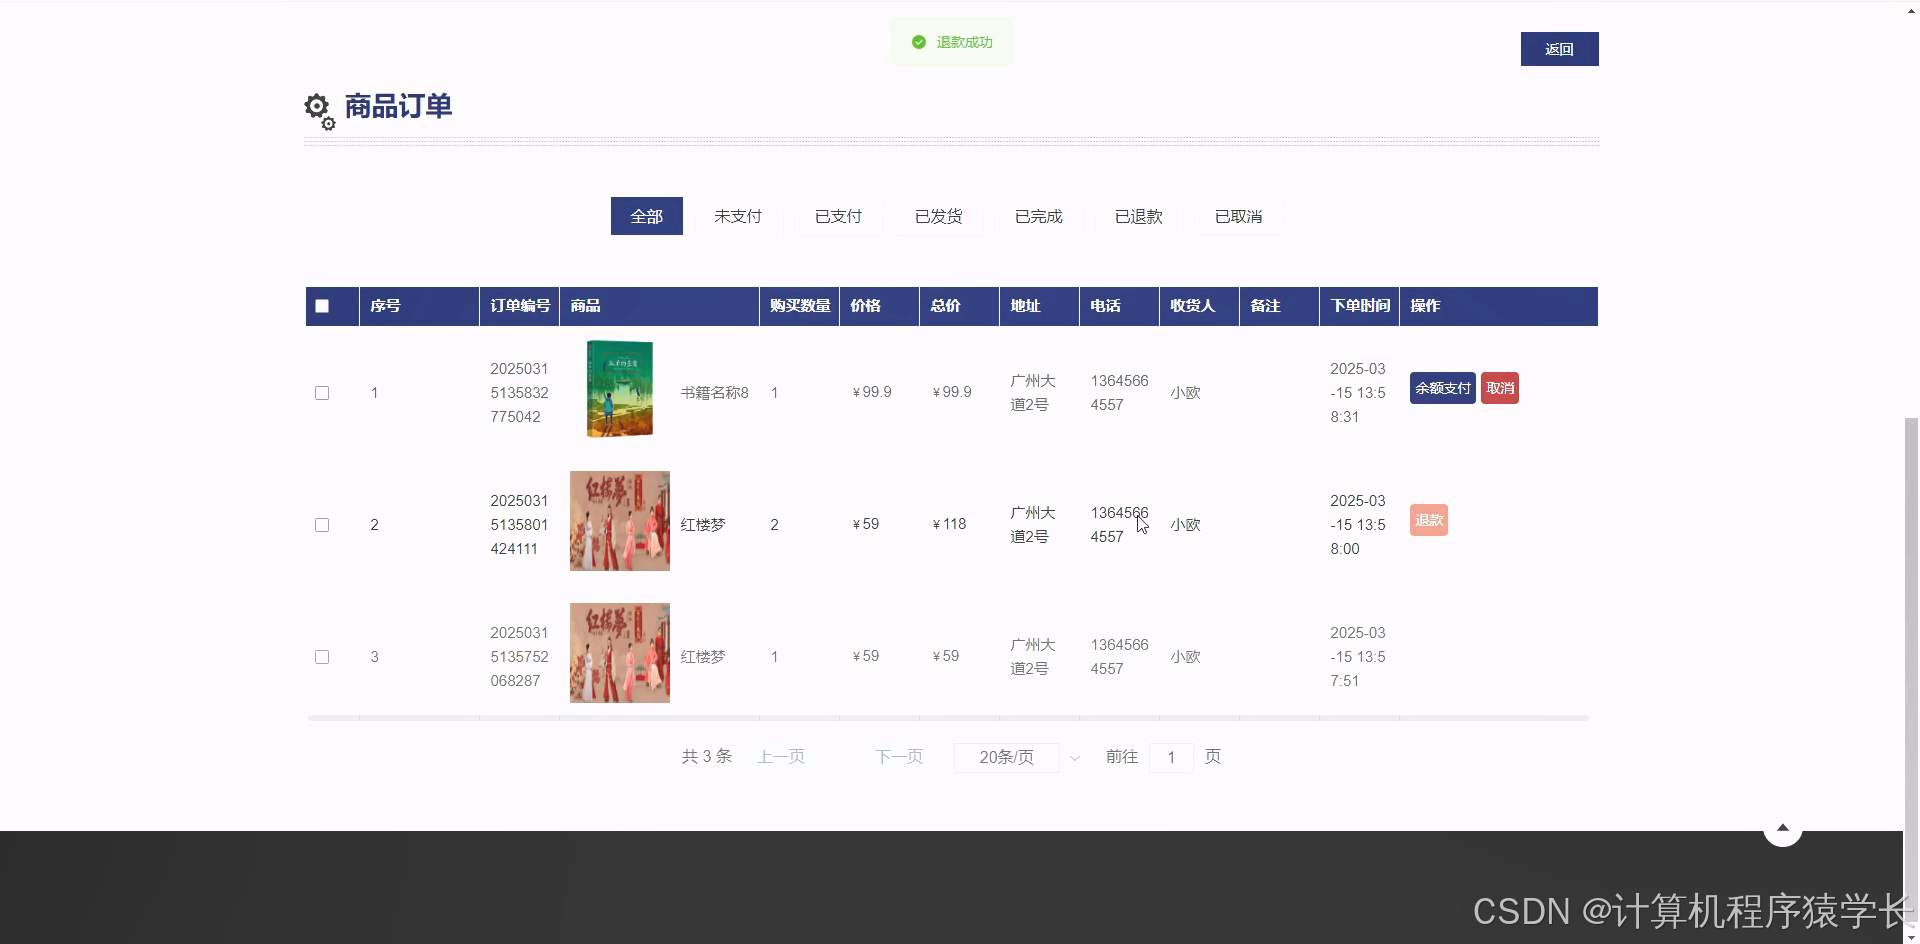Click the 红楼梦 book cover thumbnail
Viewport: 1920px width, 944px height.
tap(619, 520)
